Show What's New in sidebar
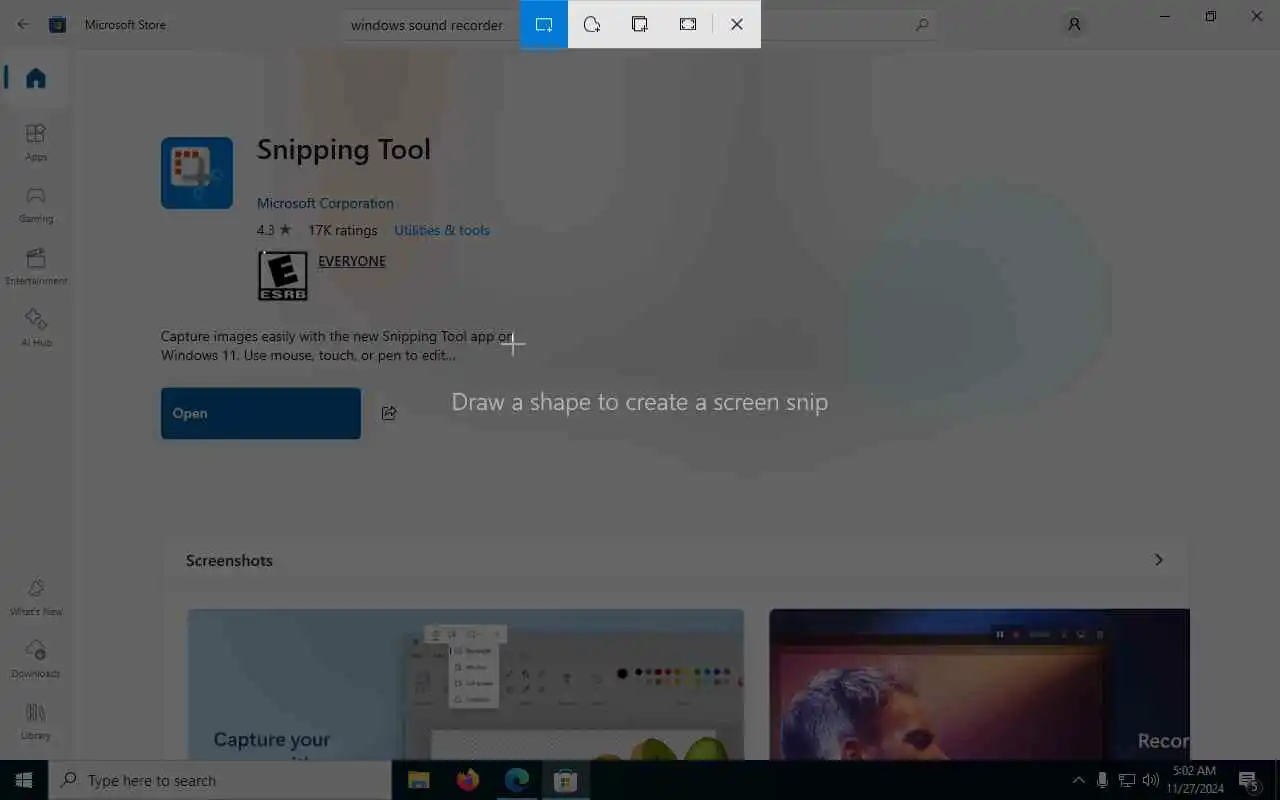This screenshot has width=1280, height=800. pyautogui.click(x=36, y=597)
